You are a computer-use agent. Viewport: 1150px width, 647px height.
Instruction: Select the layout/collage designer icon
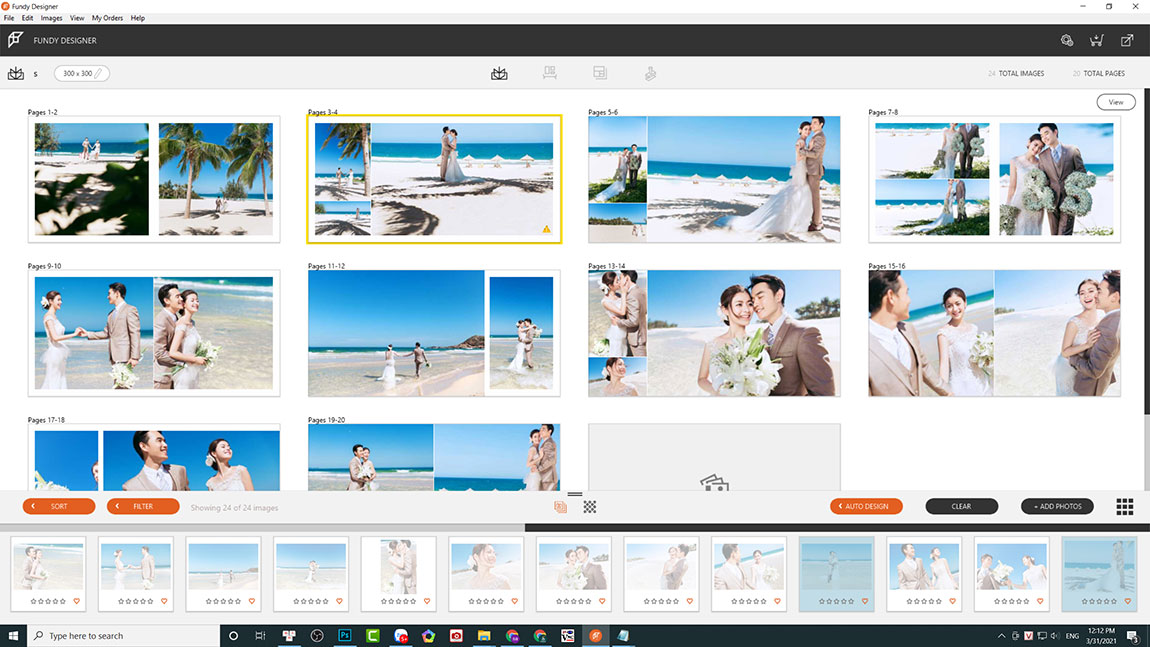click(x=600, y=73)
